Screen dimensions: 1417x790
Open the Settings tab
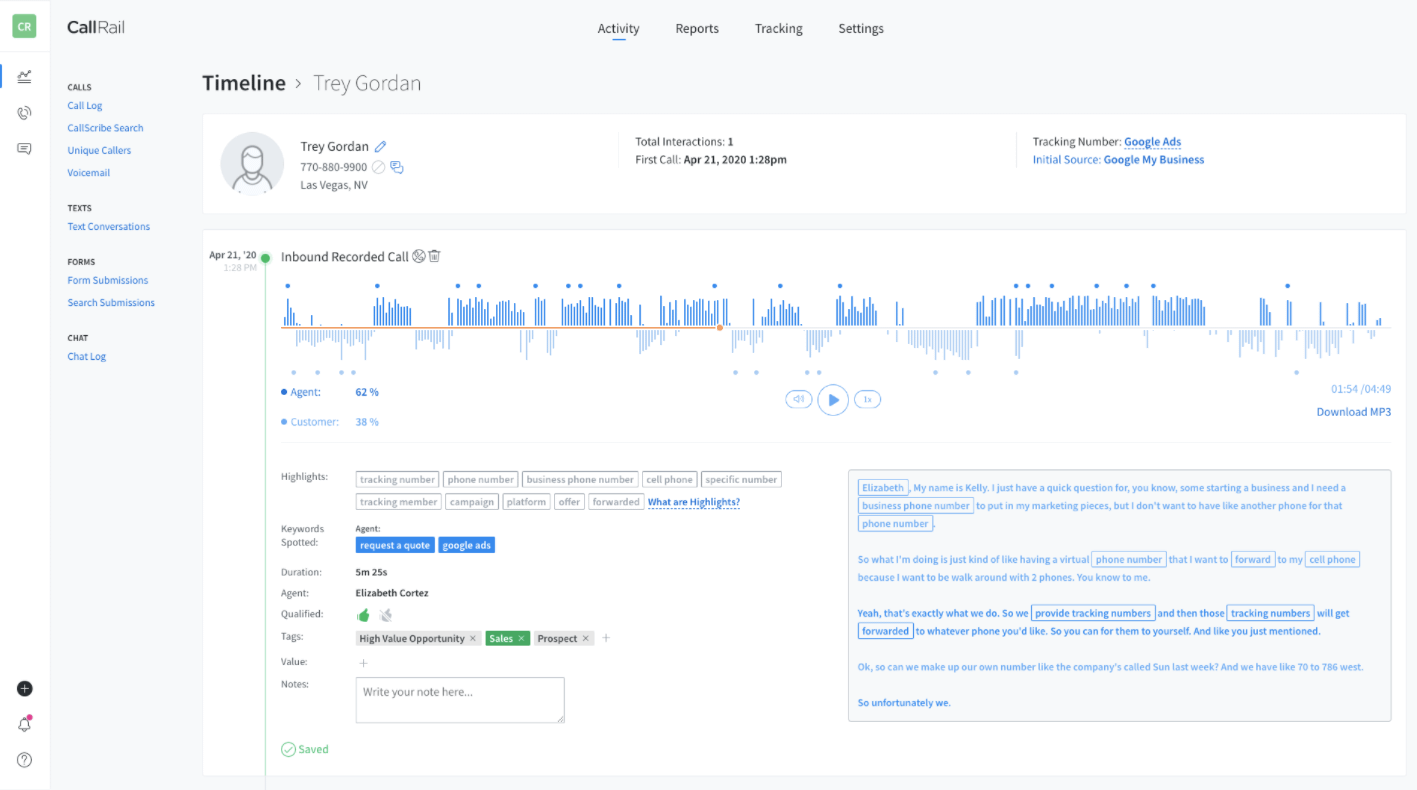[x=860, y=28]
